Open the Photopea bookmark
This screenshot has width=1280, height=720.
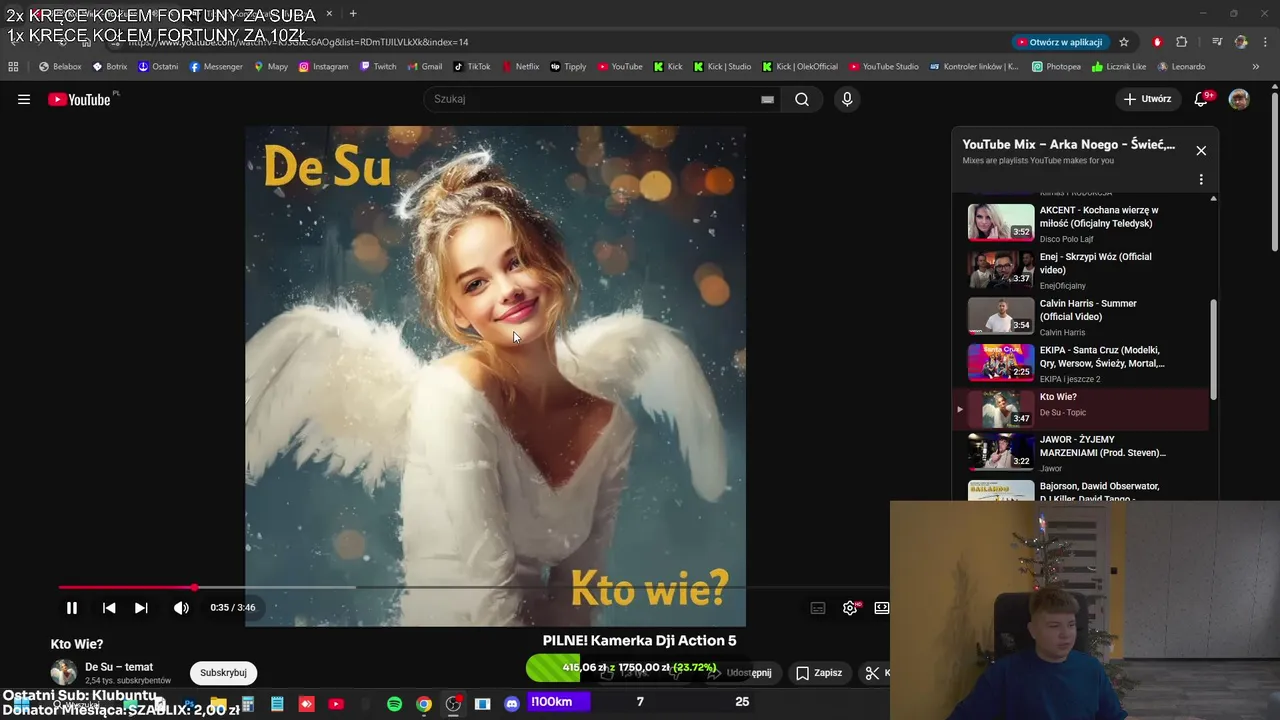(x=1057, y=67)
